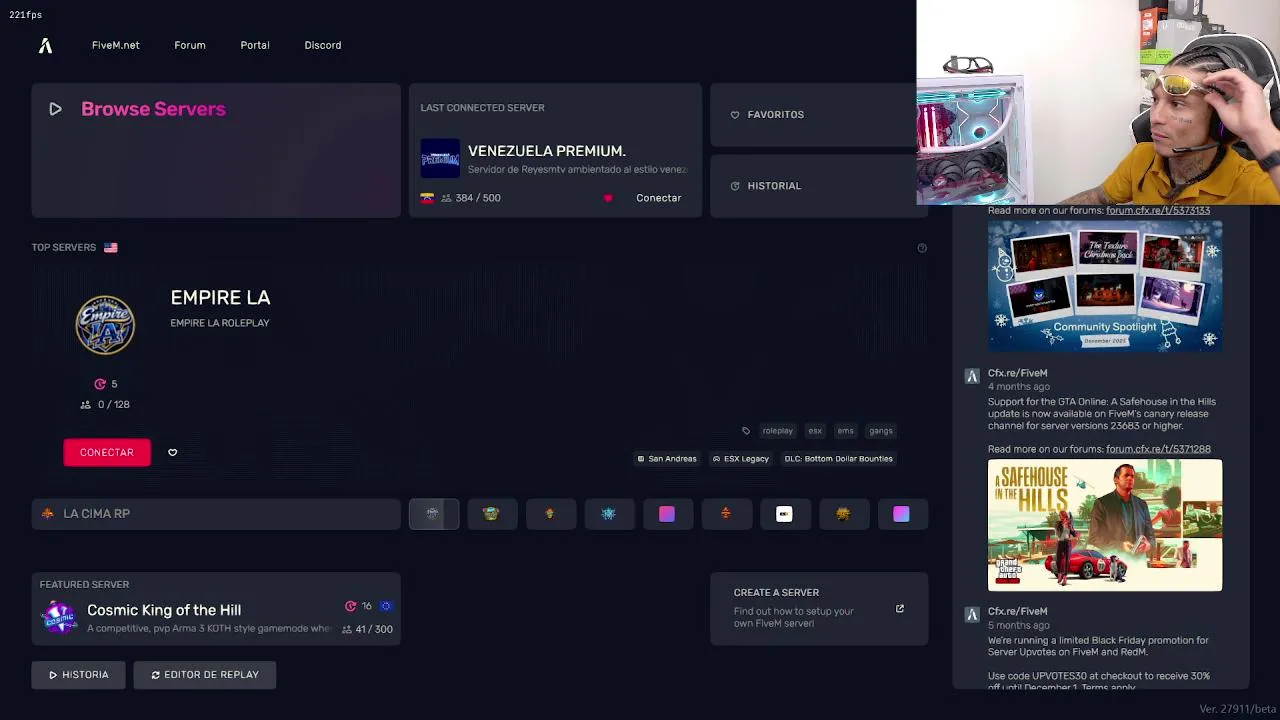The width and height of the screenshot is (1280, 720).
Task: Select the gradient tile after the gold emblem
Action: click(901, 514)
